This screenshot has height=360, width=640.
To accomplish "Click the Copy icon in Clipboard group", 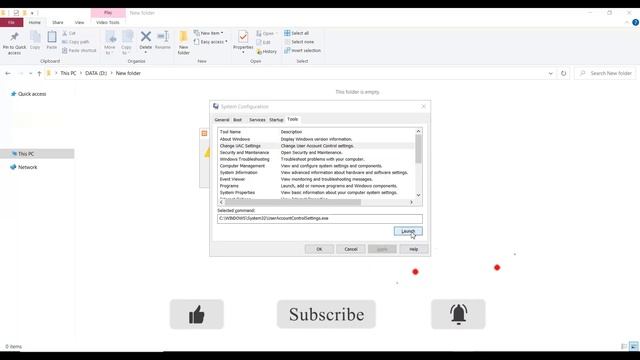I will click(36, 37).
